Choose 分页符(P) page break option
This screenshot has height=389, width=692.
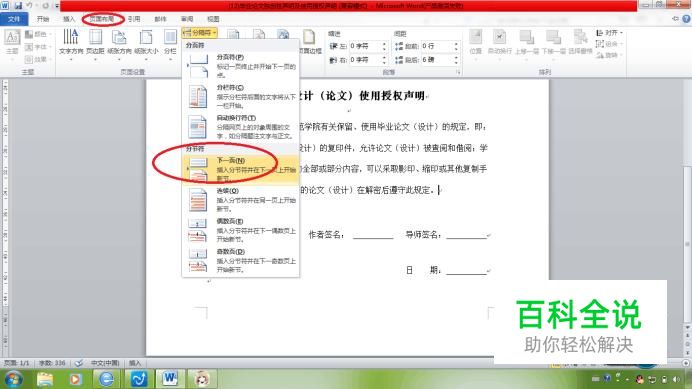241,66
